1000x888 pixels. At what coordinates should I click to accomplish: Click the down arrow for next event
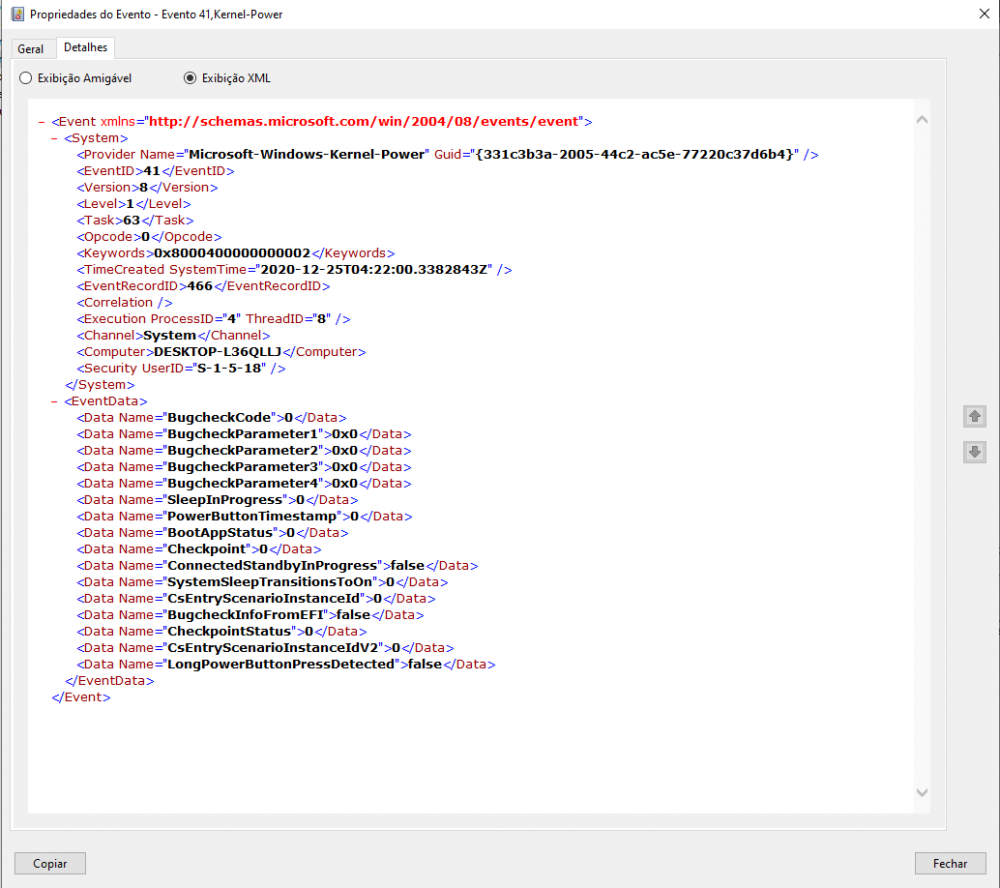(974, 452)
